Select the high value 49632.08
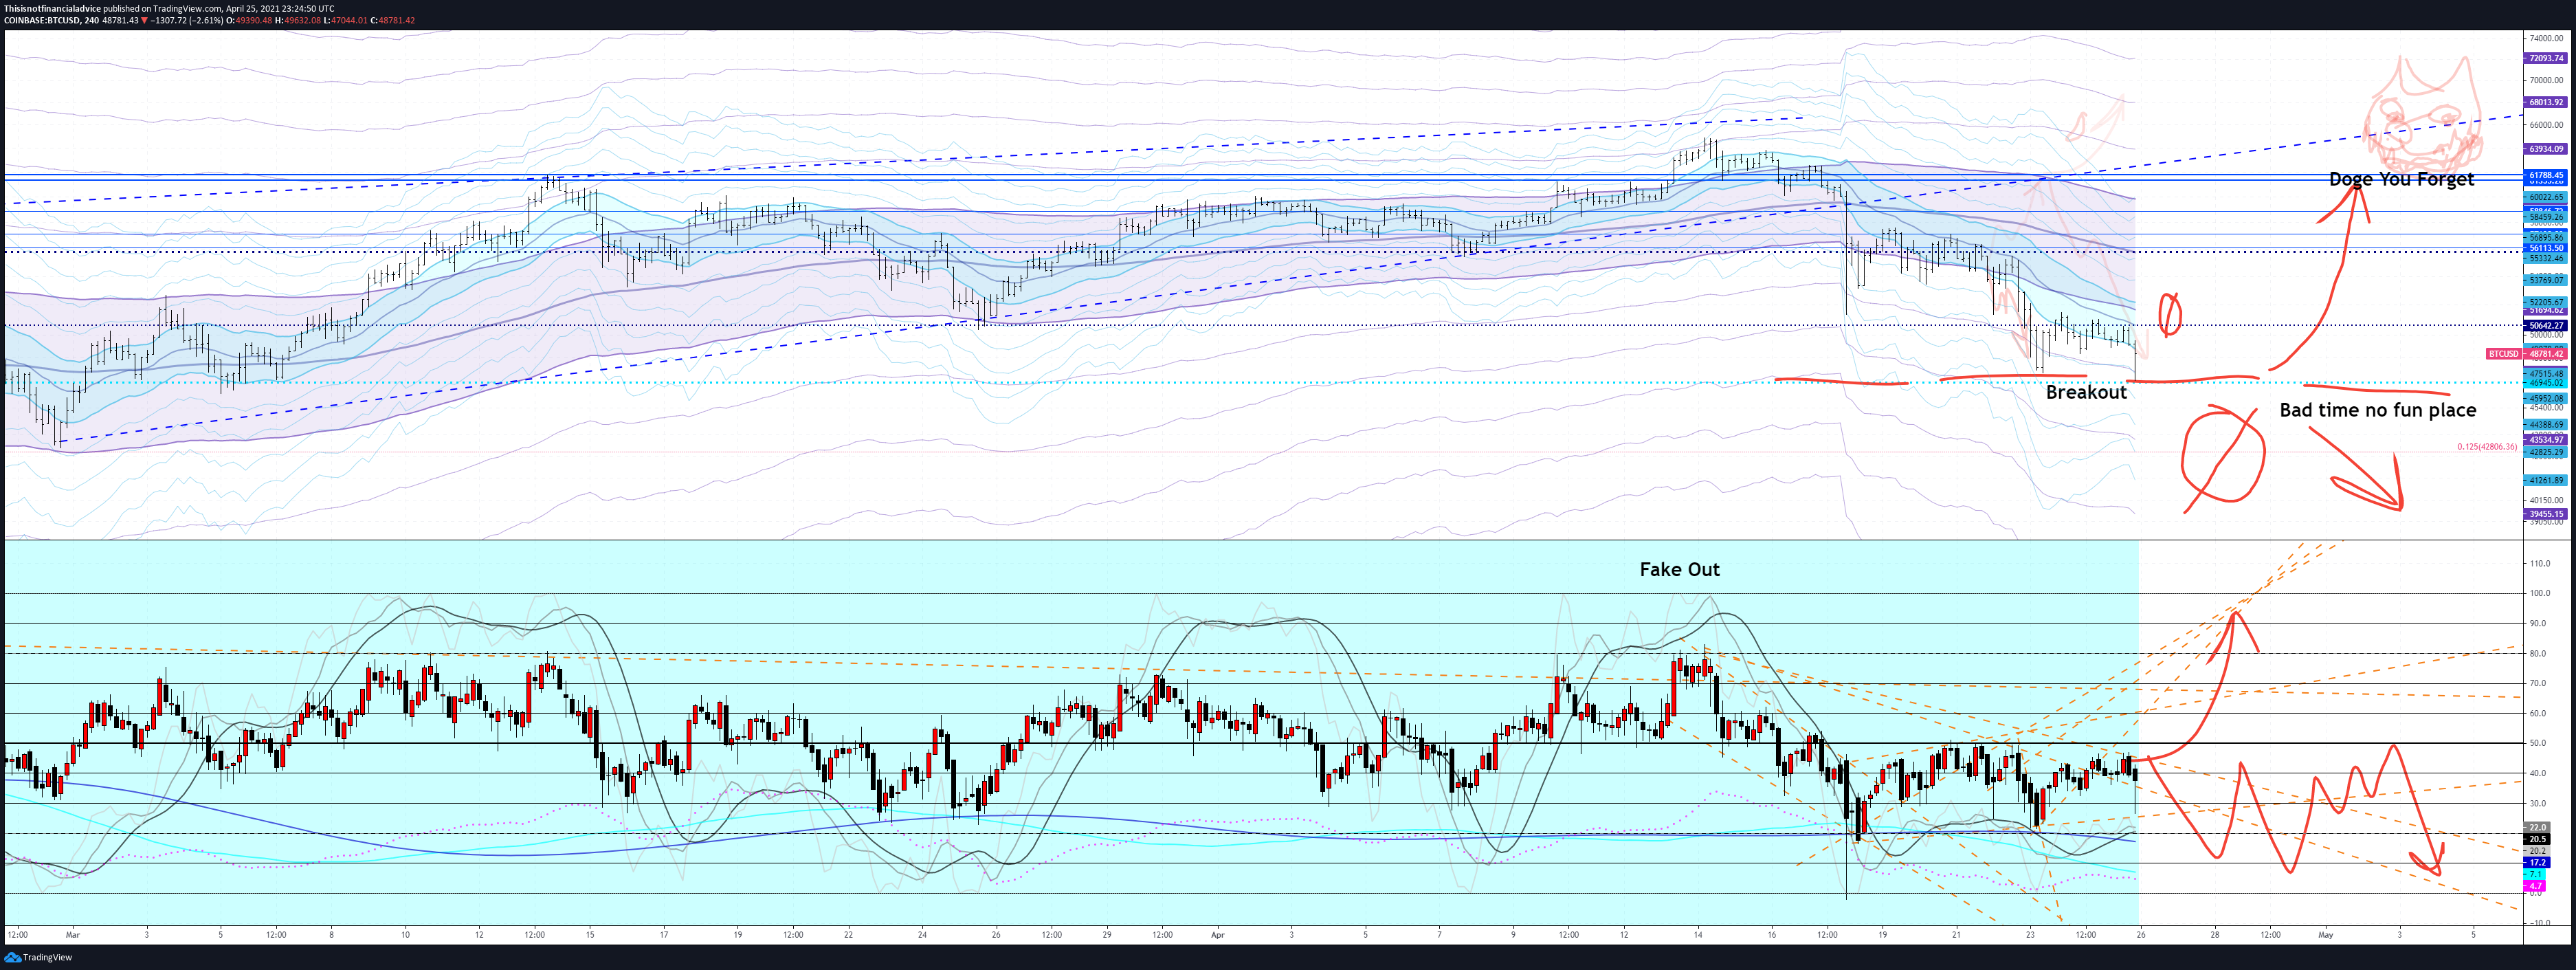2576x970 pixels. pyautogui.click(x=303, y=20)
